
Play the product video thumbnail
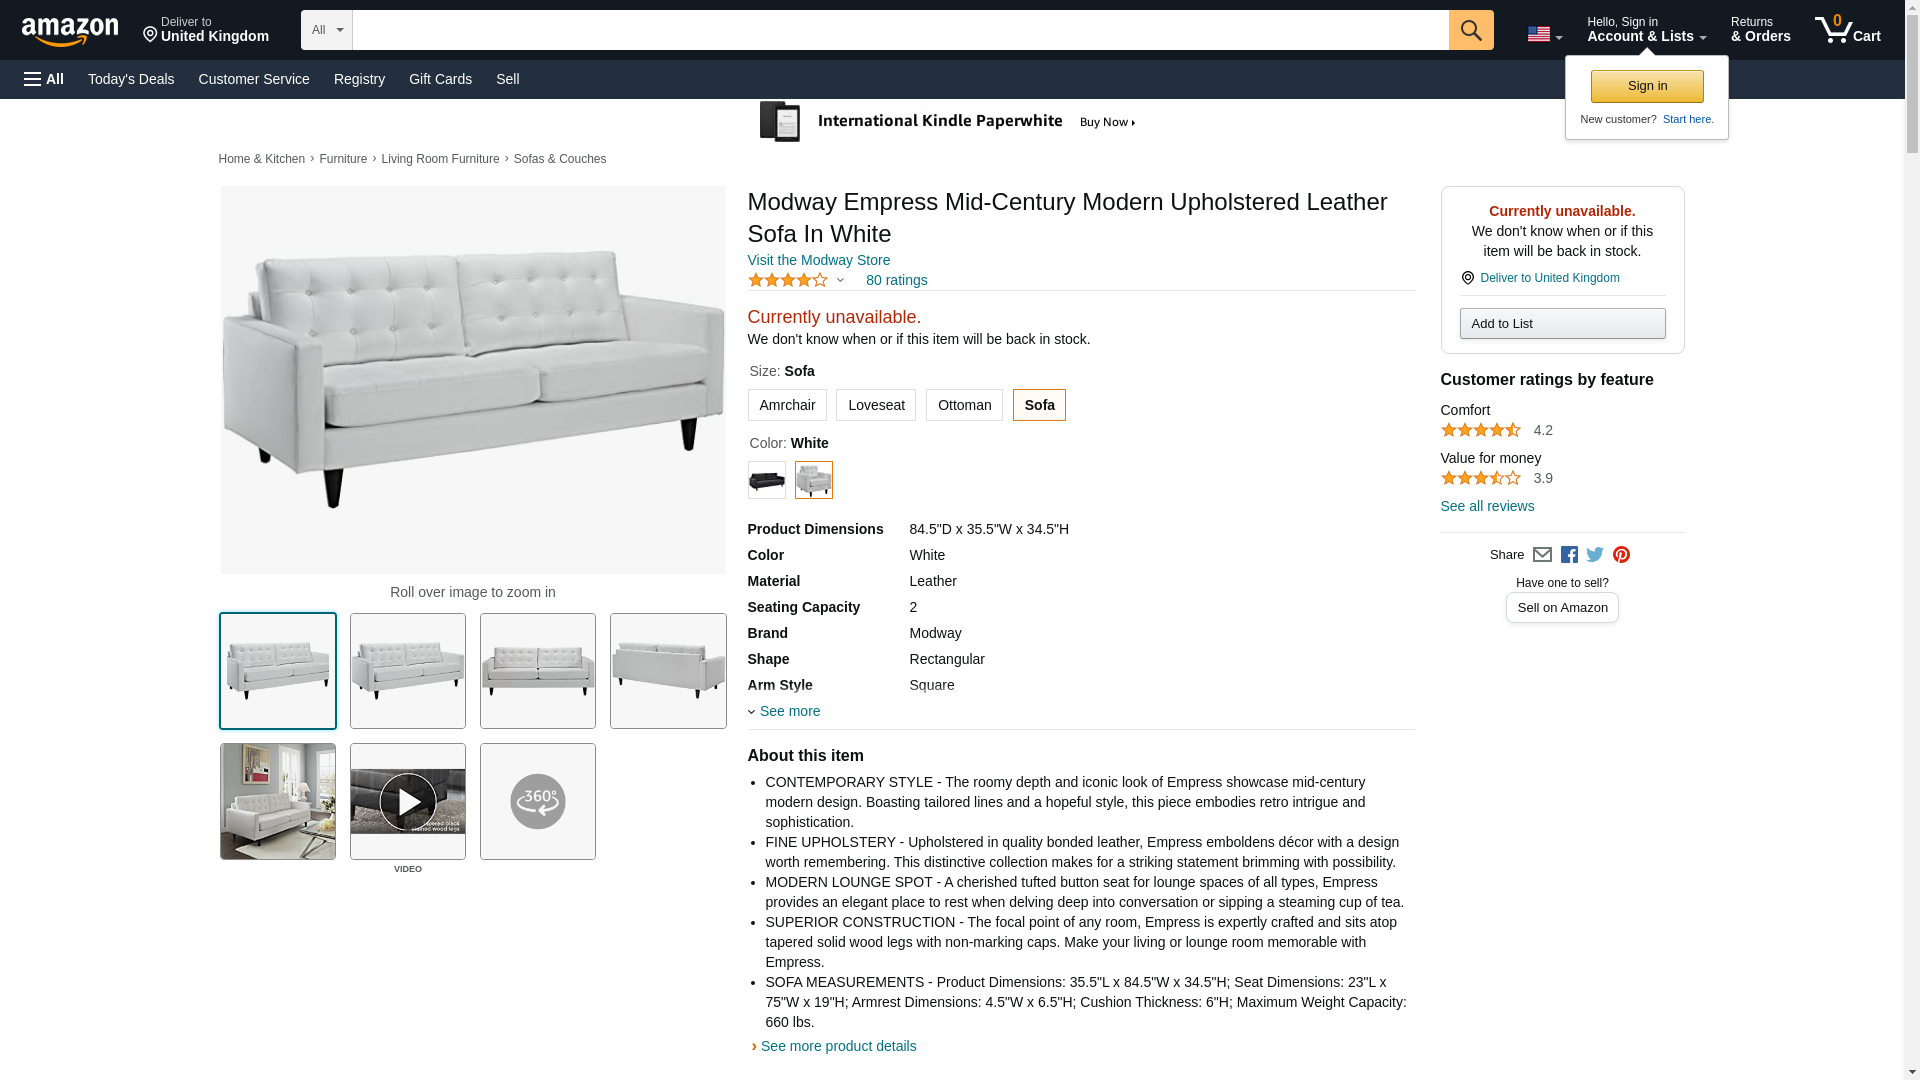[408, 801]
